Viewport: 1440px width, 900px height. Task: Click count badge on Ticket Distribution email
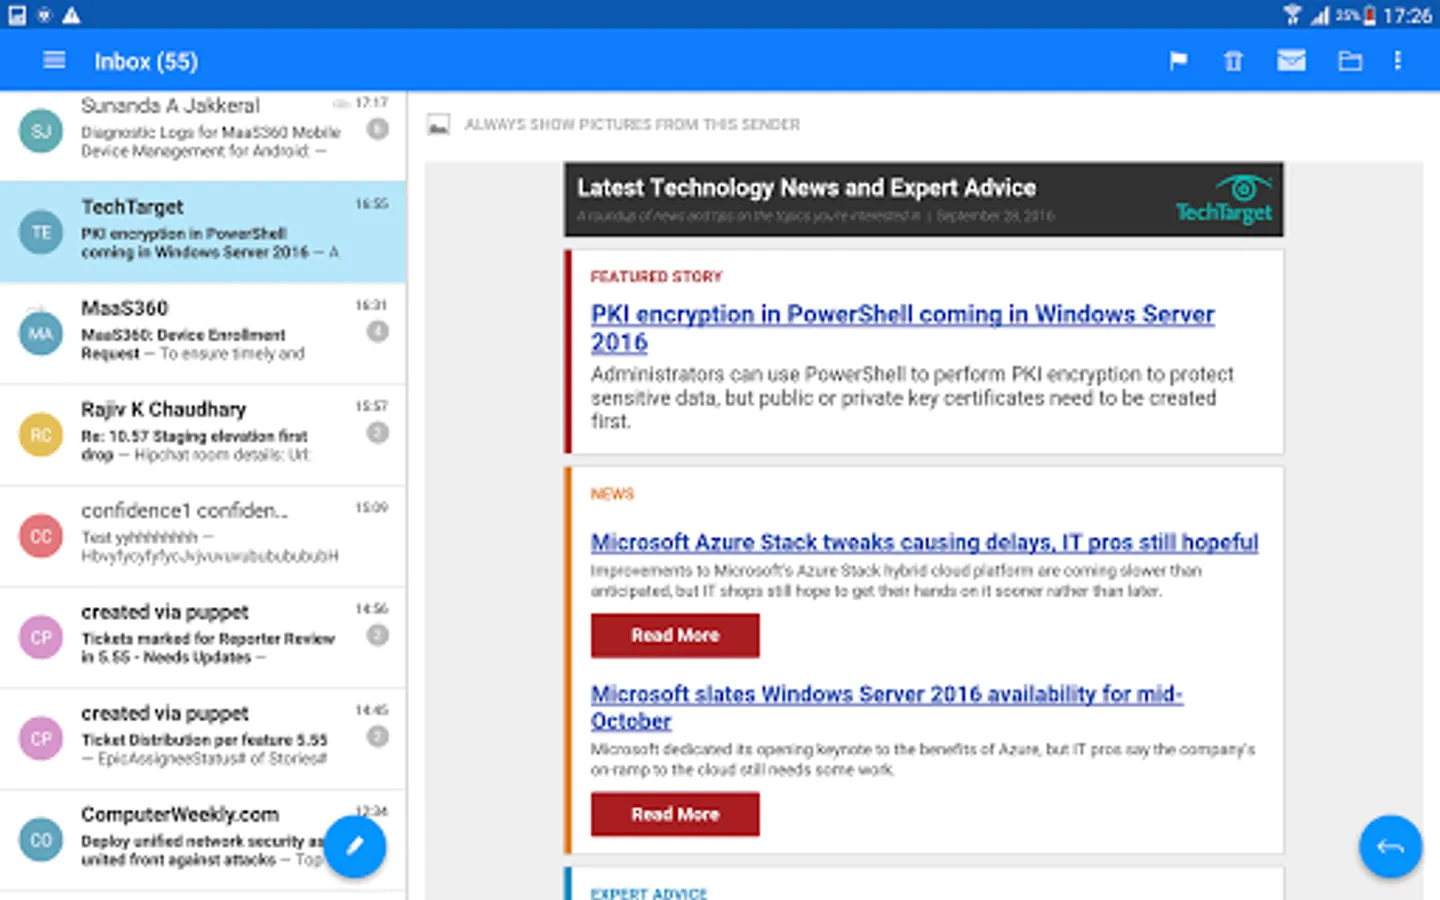377,736
